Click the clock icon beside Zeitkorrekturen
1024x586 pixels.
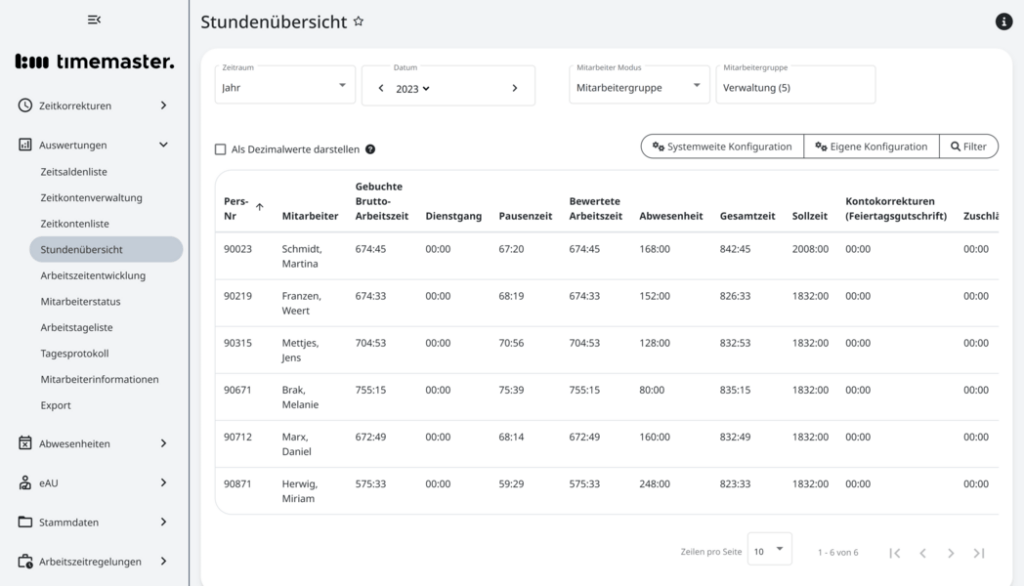(x=23, y=105)
